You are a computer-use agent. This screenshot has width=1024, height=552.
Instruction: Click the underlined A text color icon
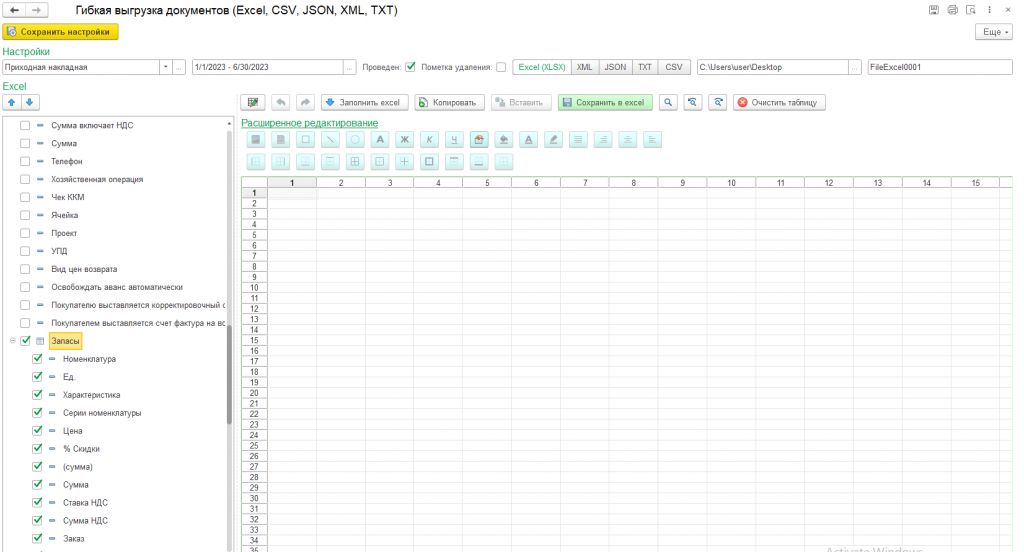(x=528, y=140)
